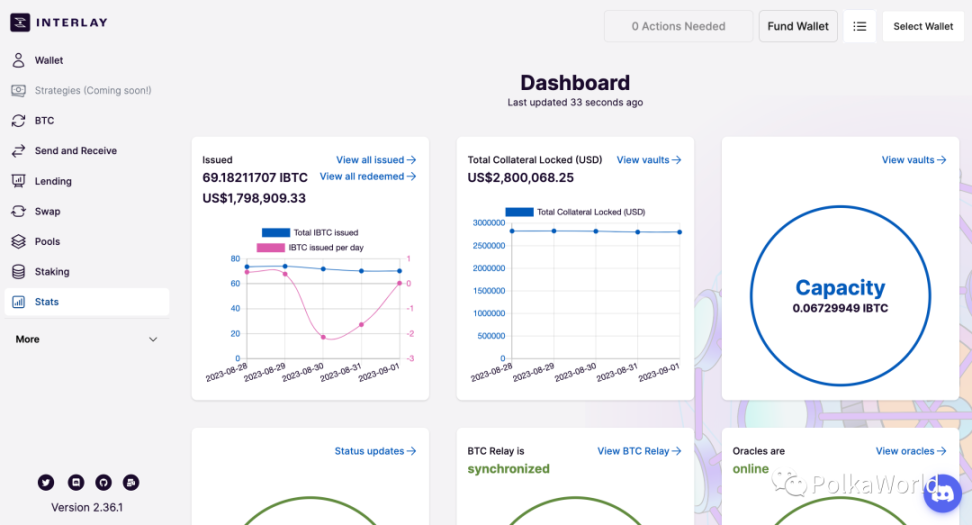Click the Interlay logo icon
This screenshot has width=972, height=525.
click(x=20, y=22)
